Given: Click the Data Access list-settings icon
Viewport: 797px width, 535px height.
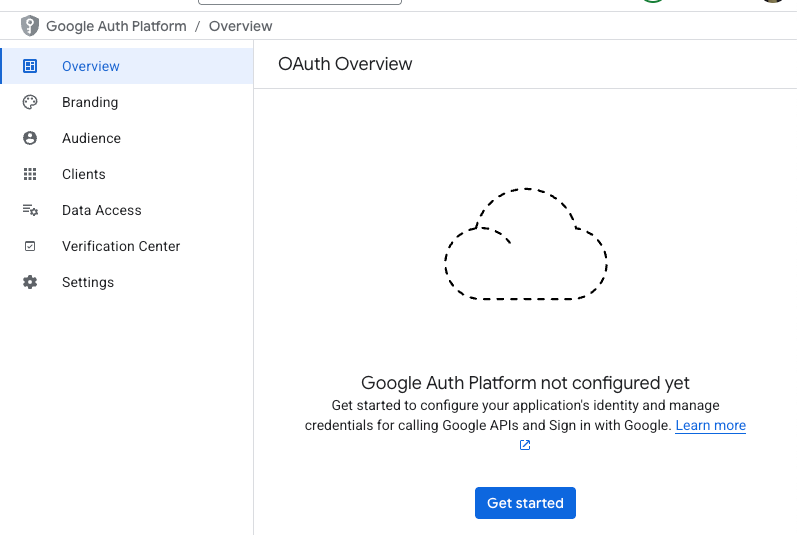Looking at the screenshot, I should point(30,210).
